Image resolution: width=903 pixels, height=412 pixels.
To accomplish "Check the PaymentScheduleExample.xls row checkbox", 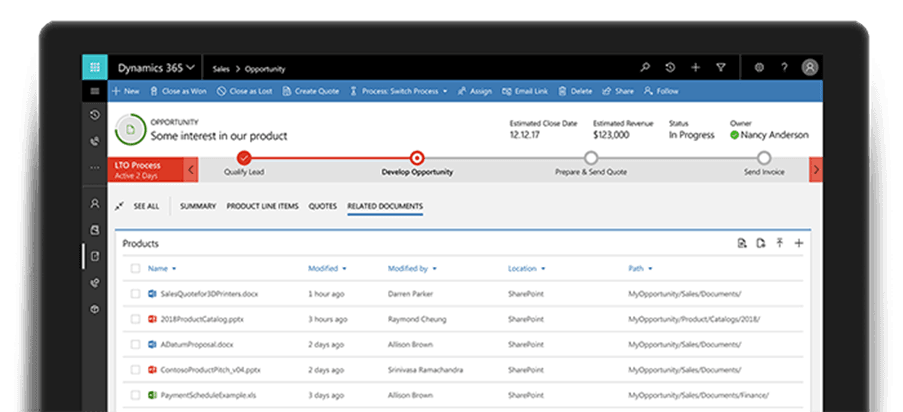I will pyautogui.click(x=135, y=395).
